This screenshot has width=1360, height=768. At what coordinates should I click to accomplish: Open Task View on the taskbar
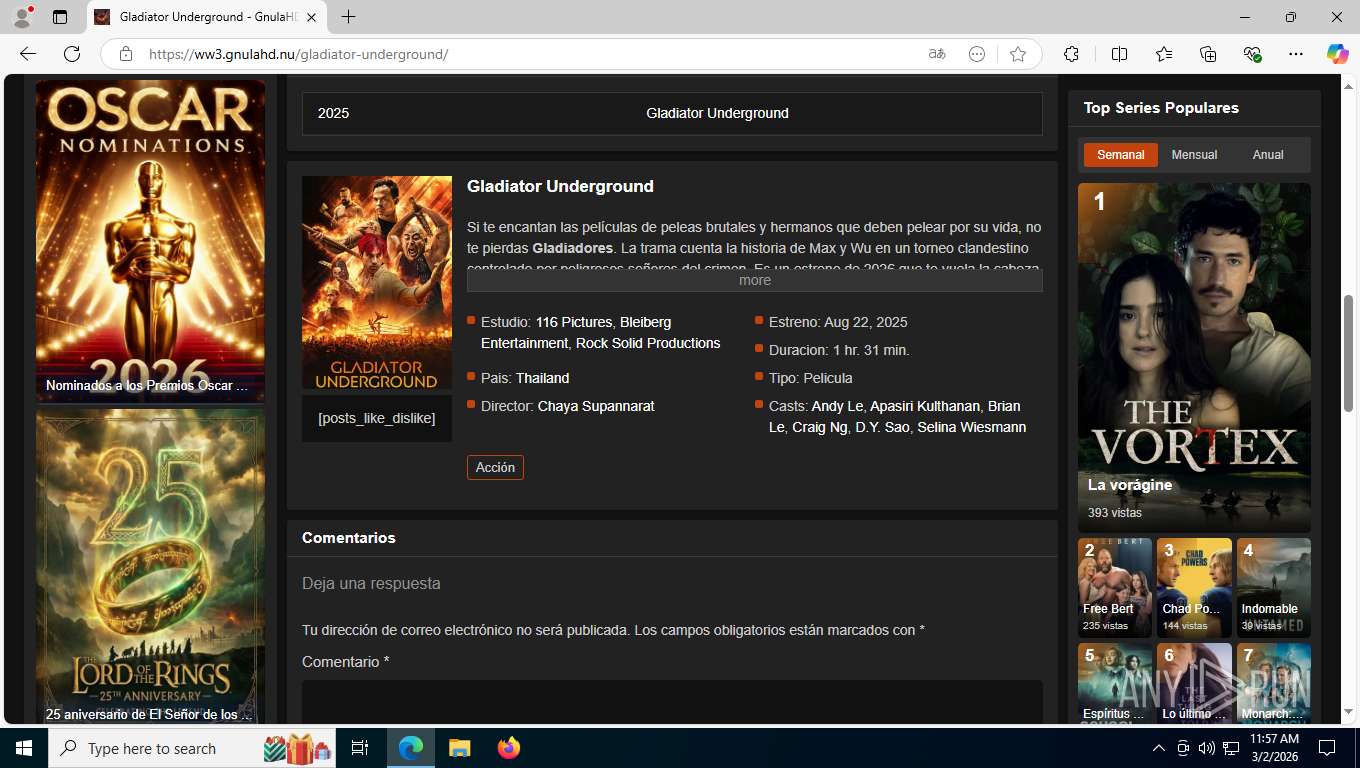(360, 748)
